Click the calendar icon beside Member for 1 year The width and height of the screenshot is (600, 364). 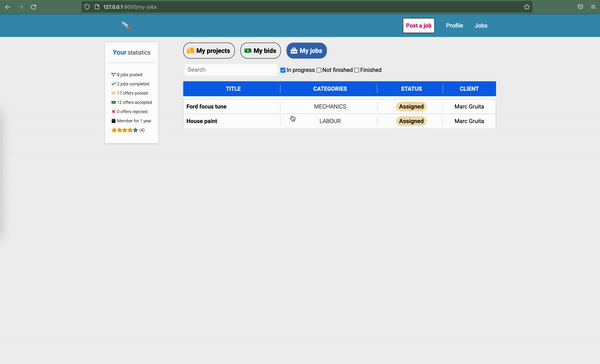click(113, 121)
